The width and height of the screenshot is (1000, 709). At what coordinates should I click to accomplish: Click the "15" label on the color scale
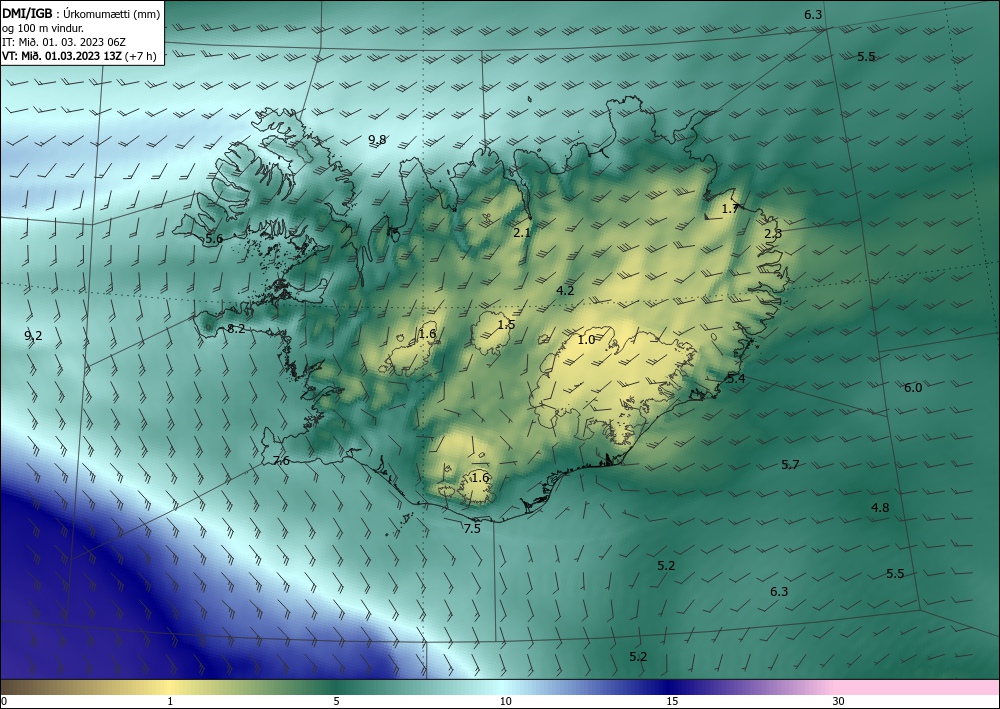[x=672, y=701]
